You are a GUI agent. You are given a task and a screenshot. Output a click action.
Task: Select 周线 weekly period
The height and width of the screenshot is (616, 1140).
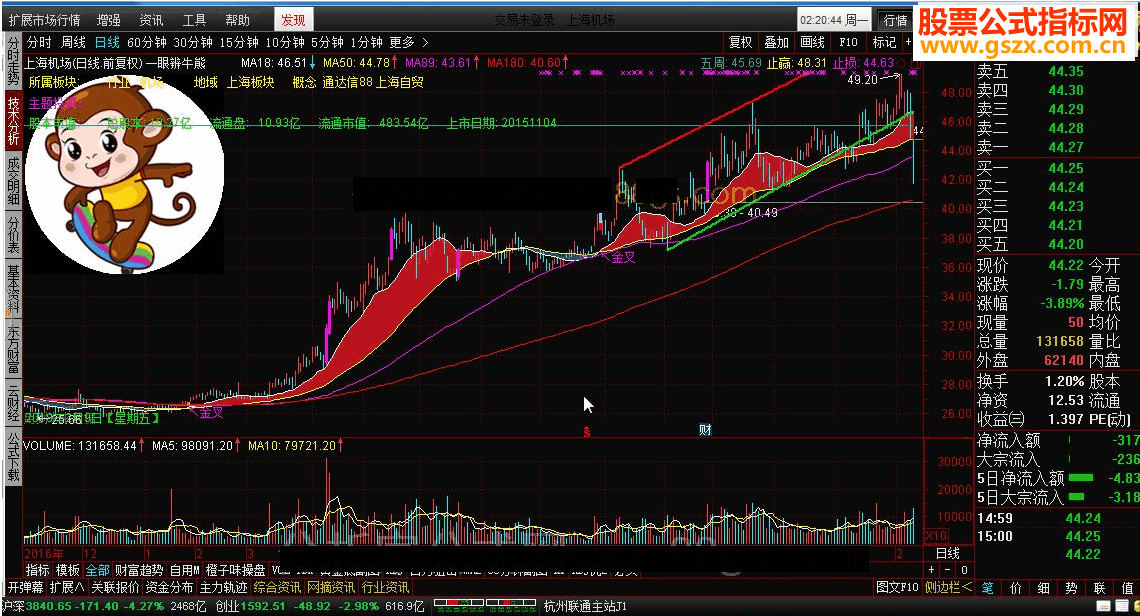[x=73, y=43]
